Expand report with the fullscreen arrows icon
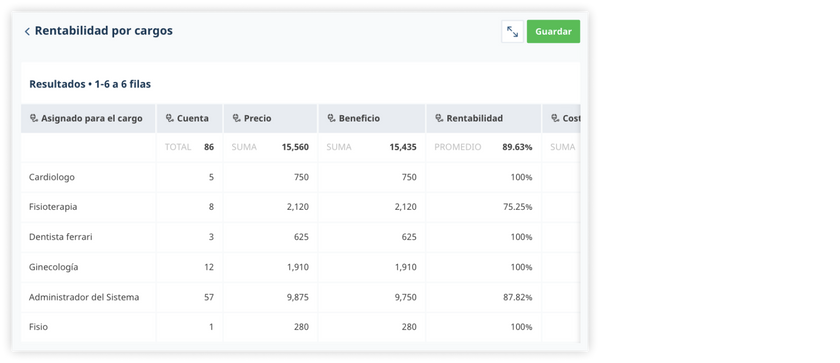Viewport: 840px width, 363px height. click(x=512, y=32)
